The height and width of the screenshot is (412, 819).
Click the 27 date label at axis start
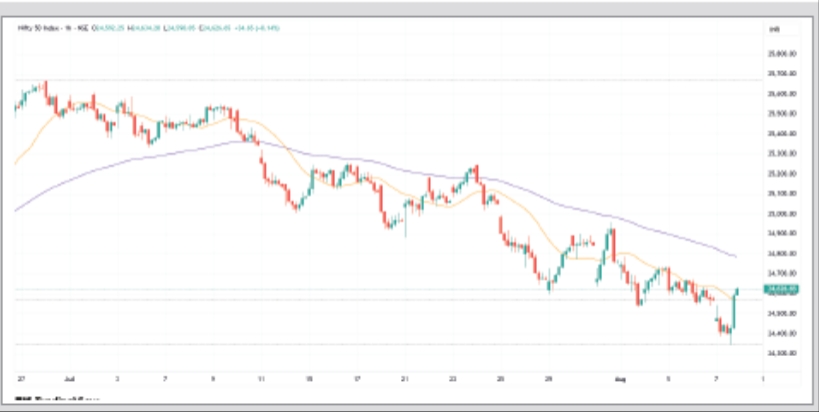click(20, 380)
